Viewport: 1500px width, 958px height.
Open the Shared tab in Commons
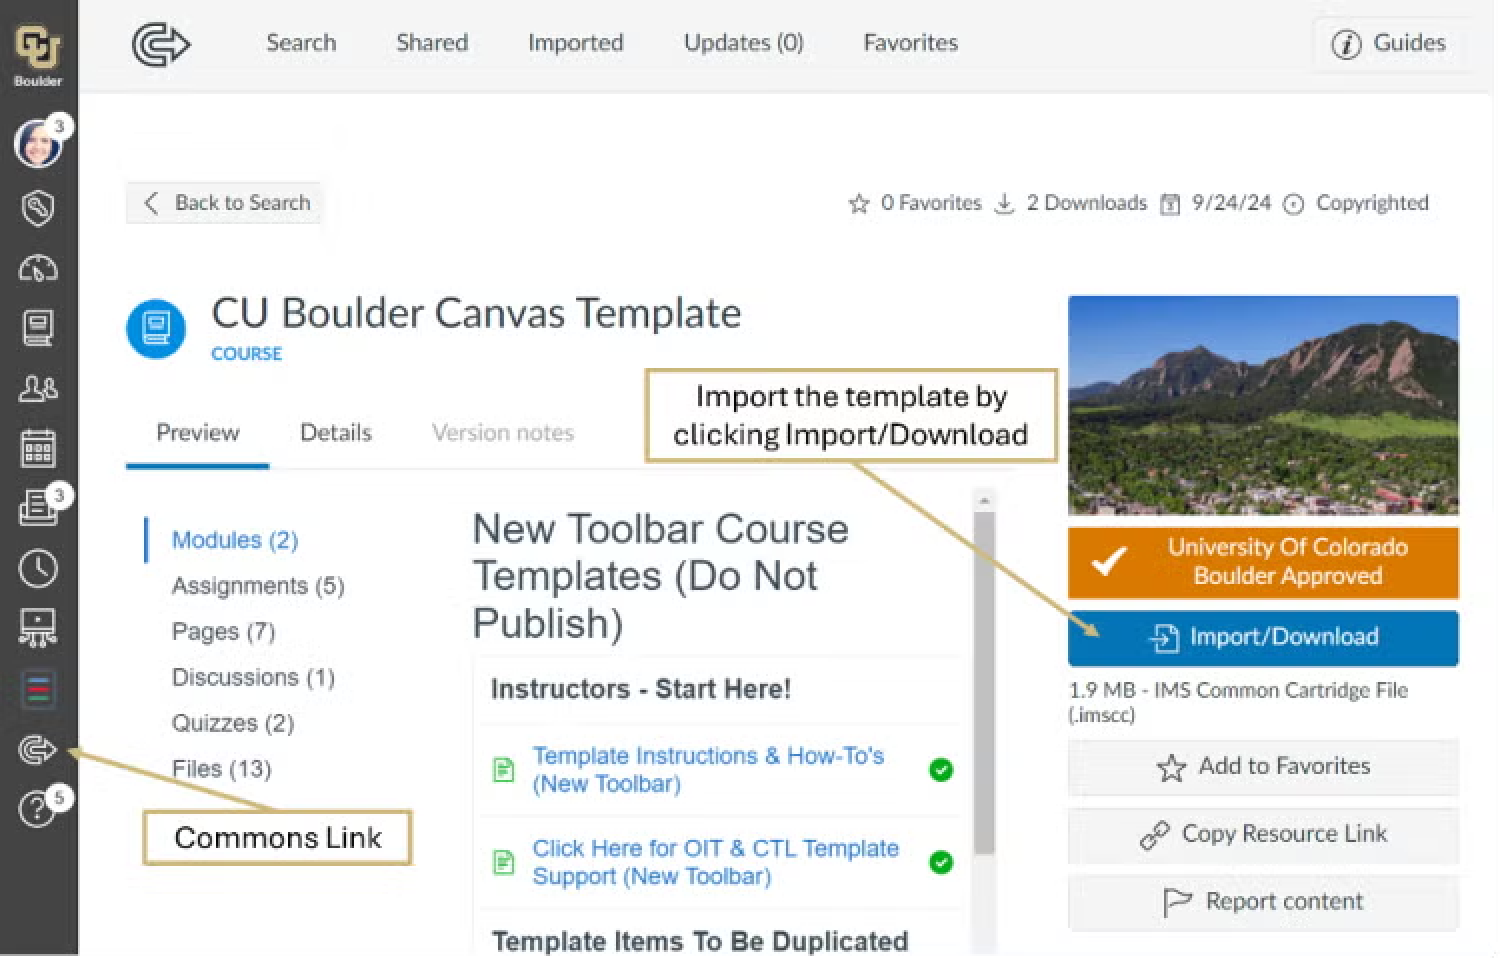432,43
